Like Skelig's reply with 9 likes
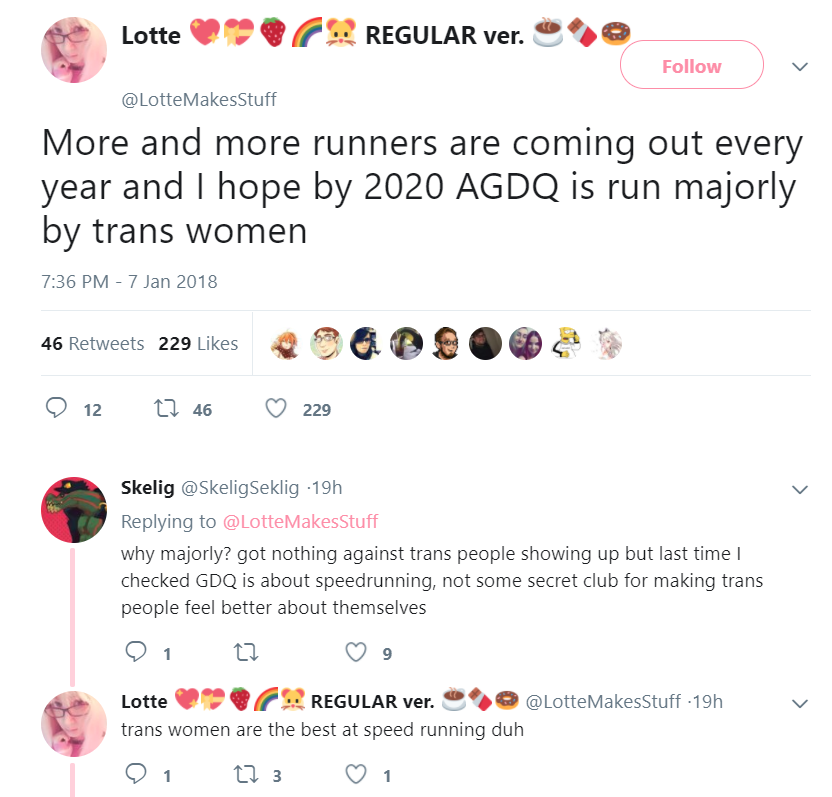 [x=356, y=653]
